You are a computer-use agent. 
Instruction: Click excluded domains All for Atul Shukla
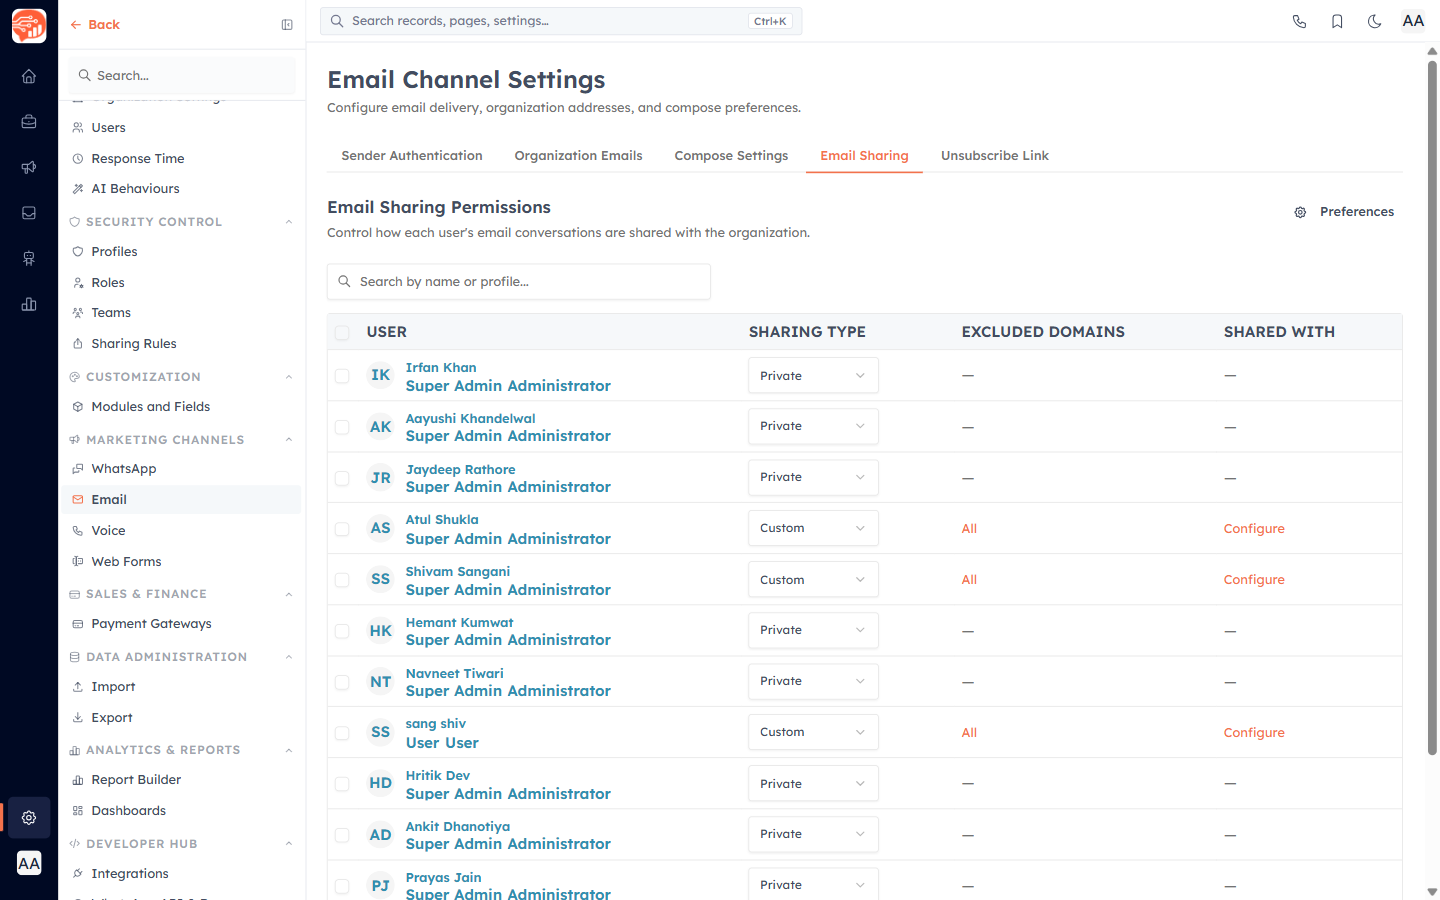point(969,529)
